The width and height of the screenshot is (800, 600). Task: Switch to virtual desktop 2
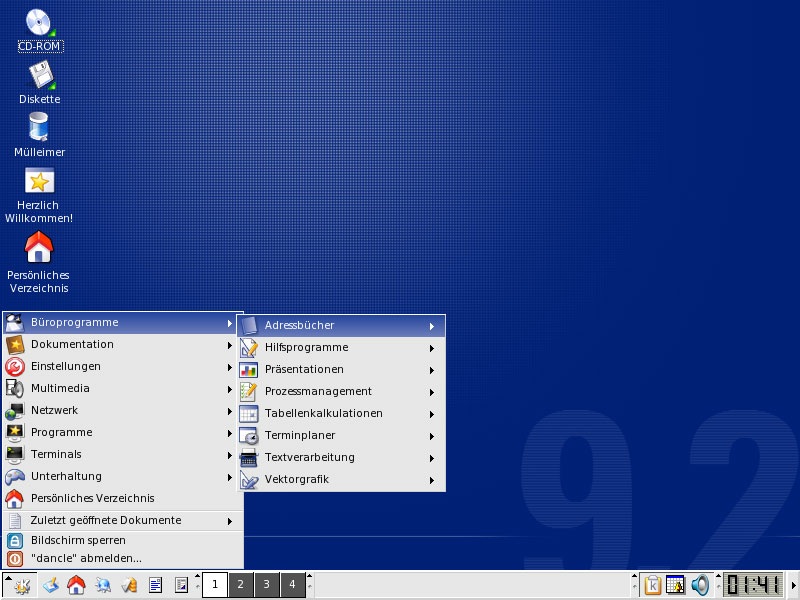click(241, 584)
